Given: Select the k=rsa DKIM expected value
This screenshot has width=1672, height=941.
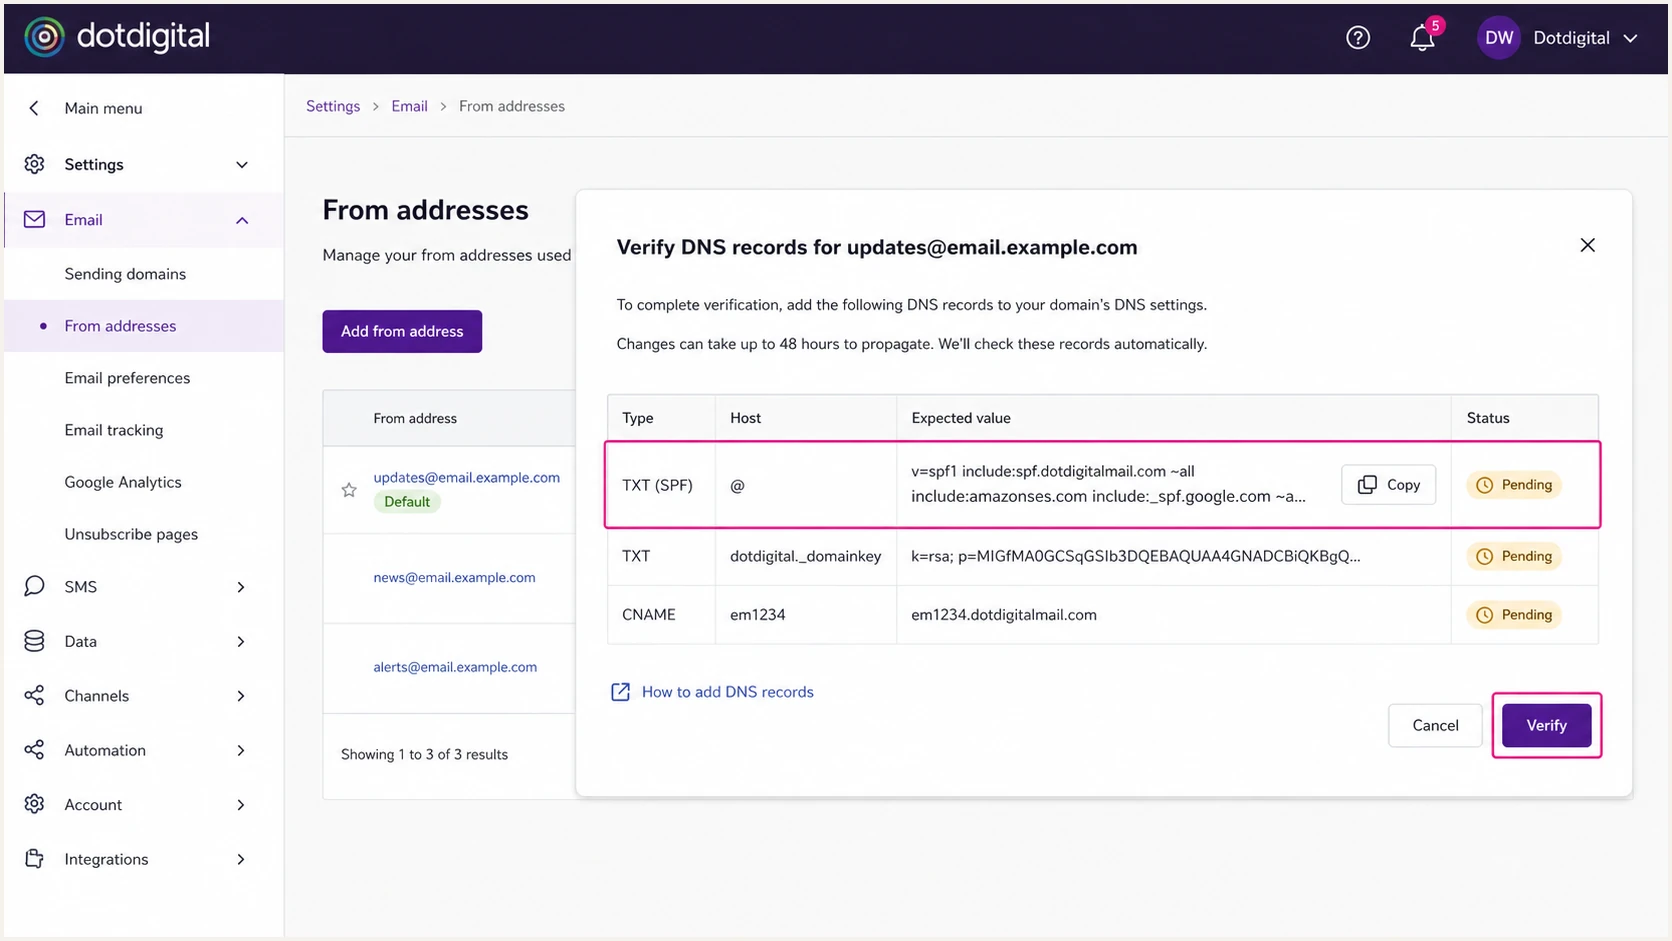Looking at the screenshot, I should [1135, 556].
